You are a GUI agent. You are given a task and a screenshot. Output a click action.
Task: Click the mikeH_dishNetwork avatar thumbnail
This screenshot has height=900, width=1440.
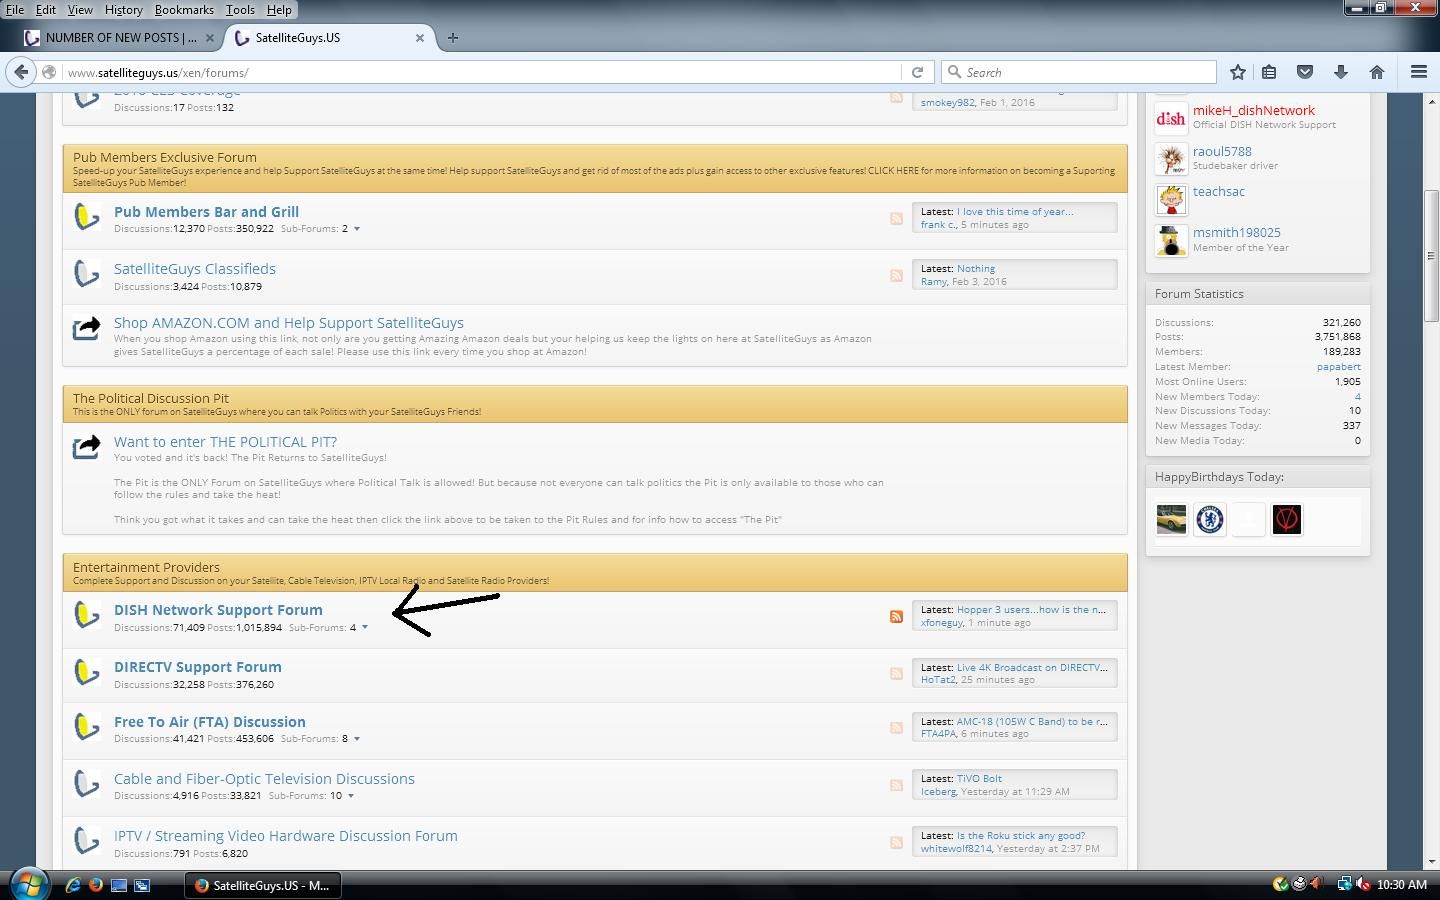point(1171,118)
